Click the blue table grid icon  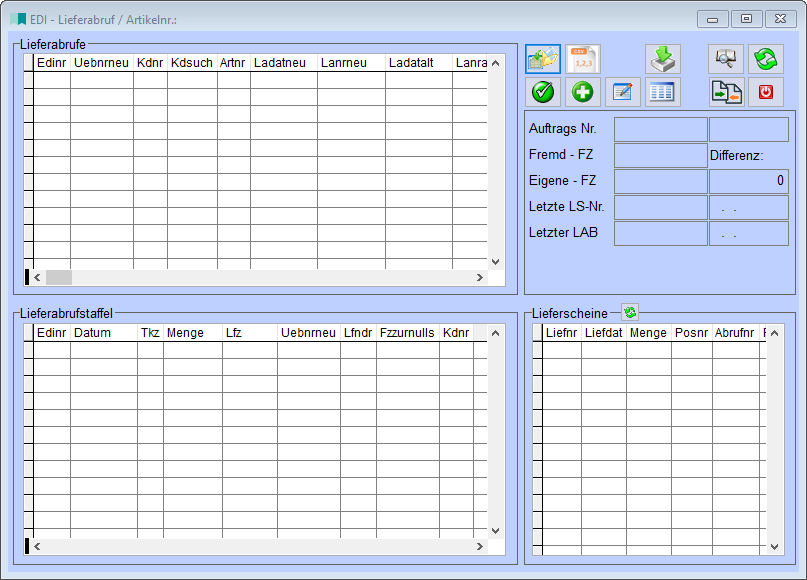662,92
